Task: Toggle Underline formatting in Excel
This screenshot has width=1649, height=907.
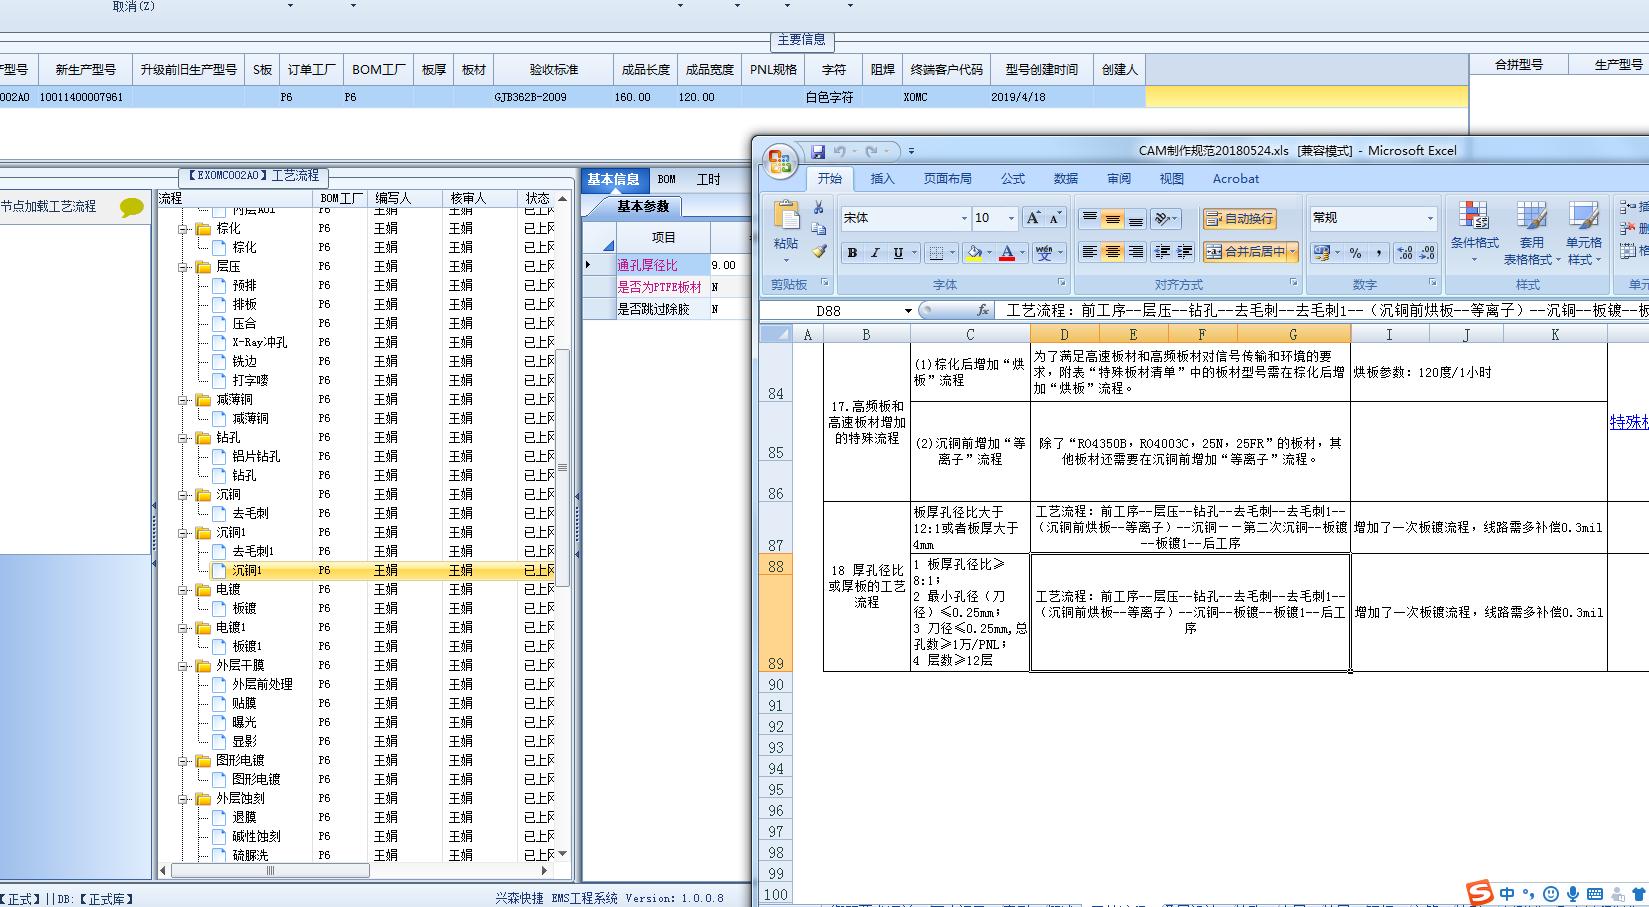Action: click(898, 253)
